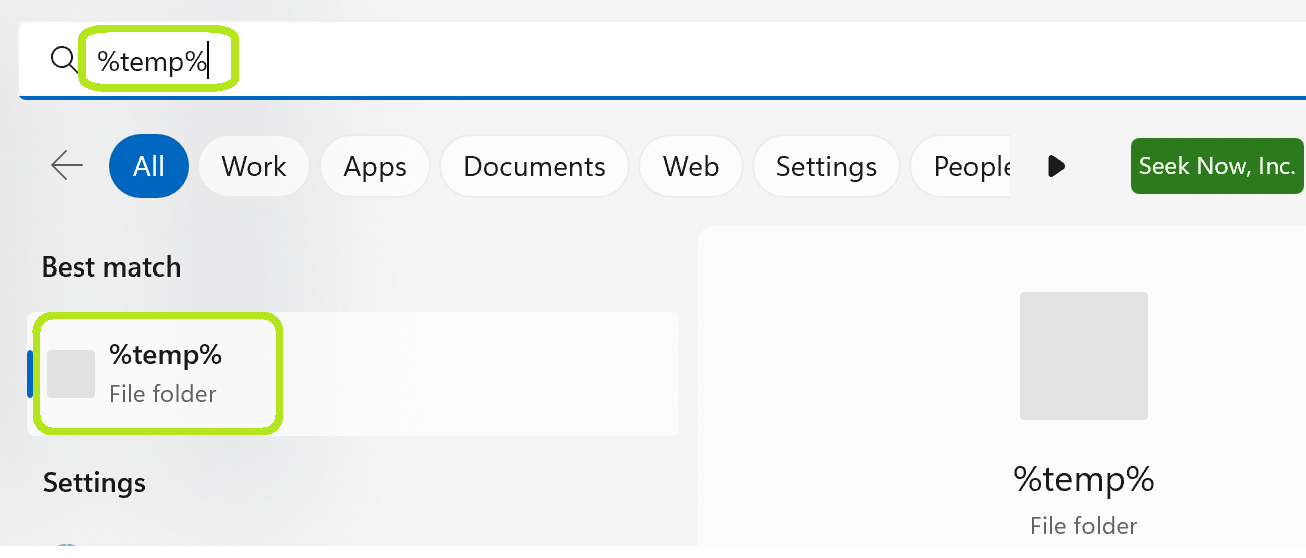
Task: Switch to the Work filter tab
Action: click(254, 166)
